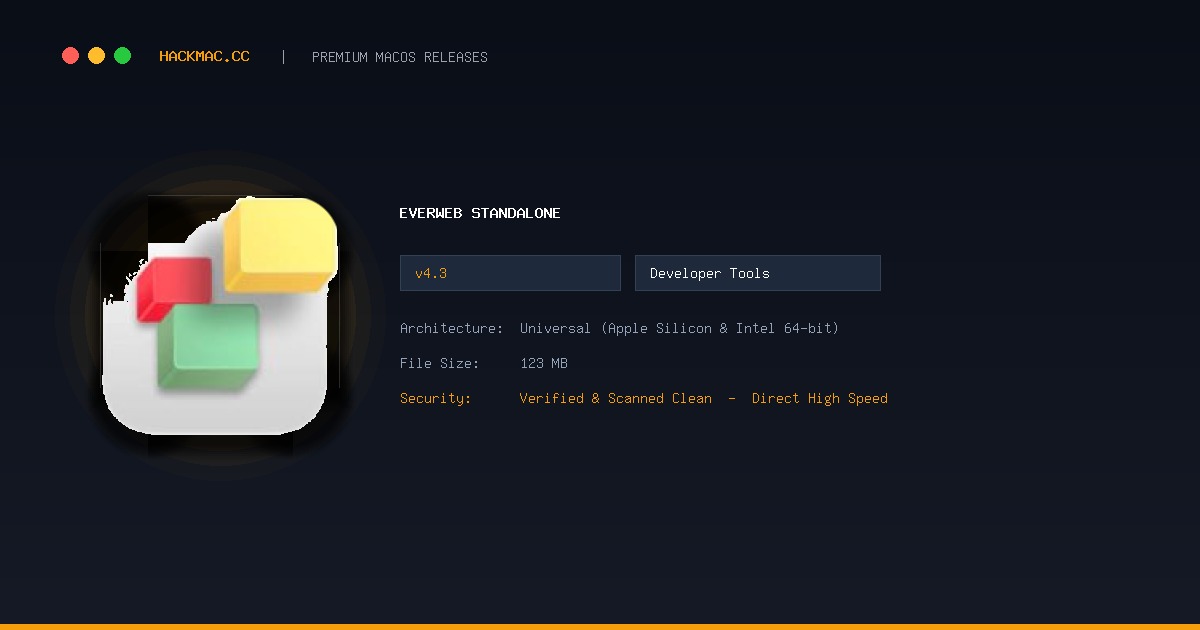Select the v4.3 version box
The image size is (1200, 630).
click(x=510, y=273)
